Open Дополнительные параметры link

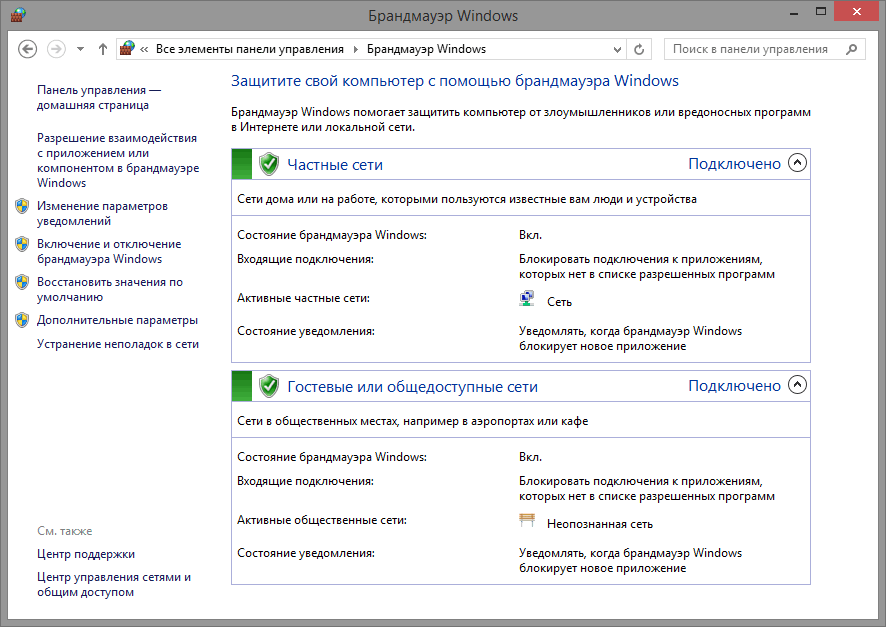coord(117,320)
